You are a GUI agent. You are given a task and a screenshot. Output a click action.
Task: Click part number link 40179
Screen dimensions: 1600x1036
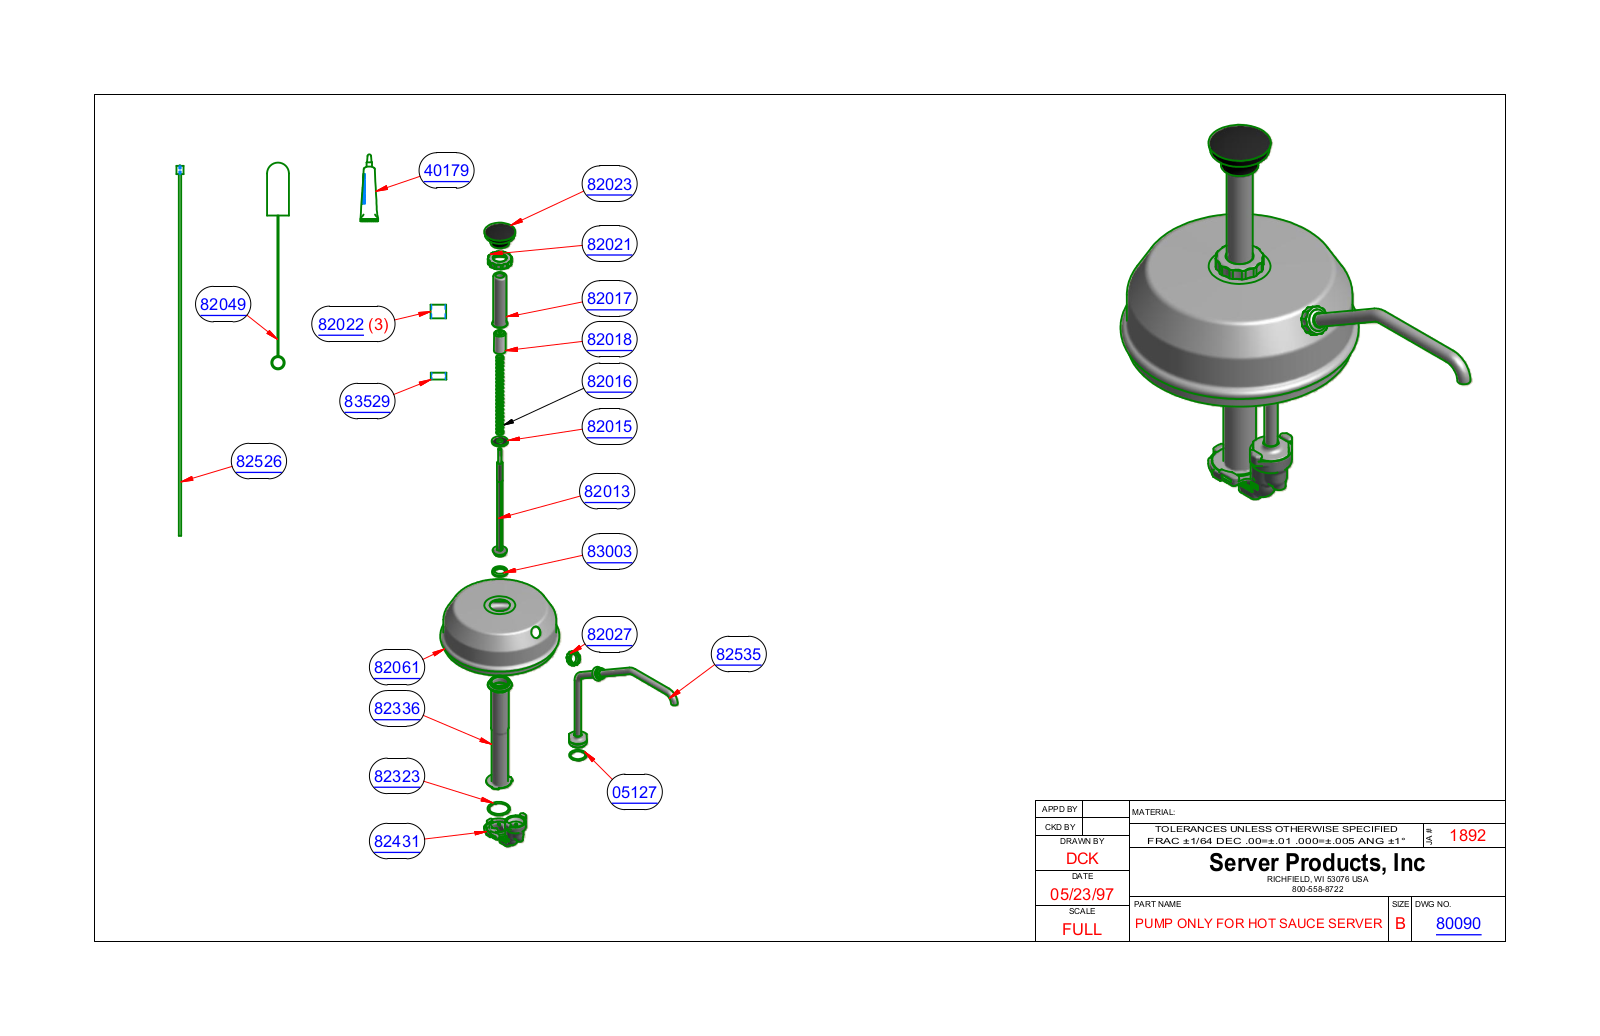tap(446, 170)
